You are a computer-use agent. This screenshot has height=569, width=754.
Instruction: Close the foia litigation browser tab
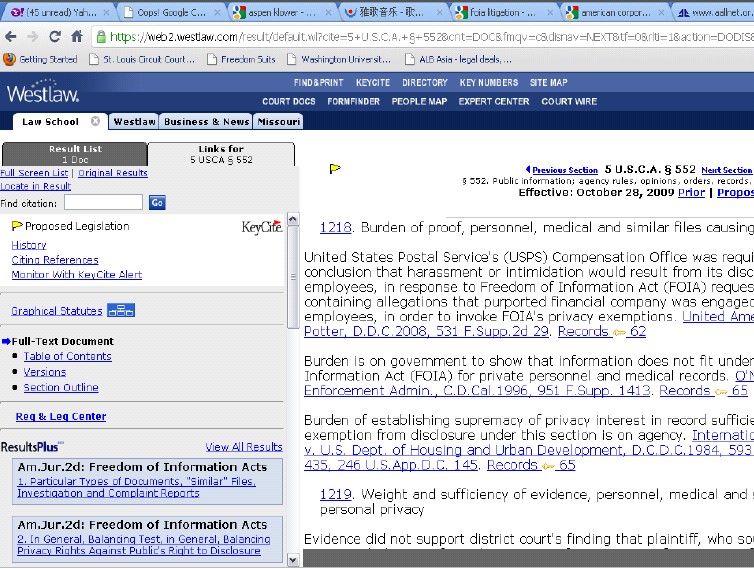pyautogui.click(x=551, y=13)
